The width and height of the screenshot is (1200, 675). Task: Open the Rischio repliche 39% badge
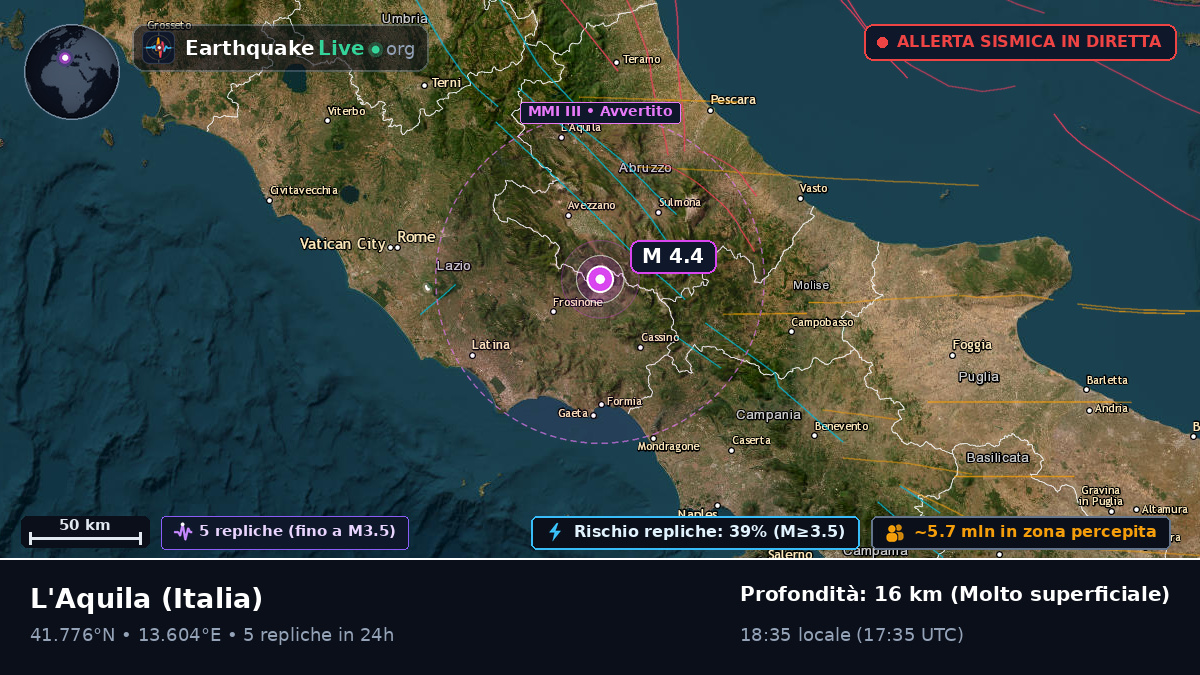(695, 532)
